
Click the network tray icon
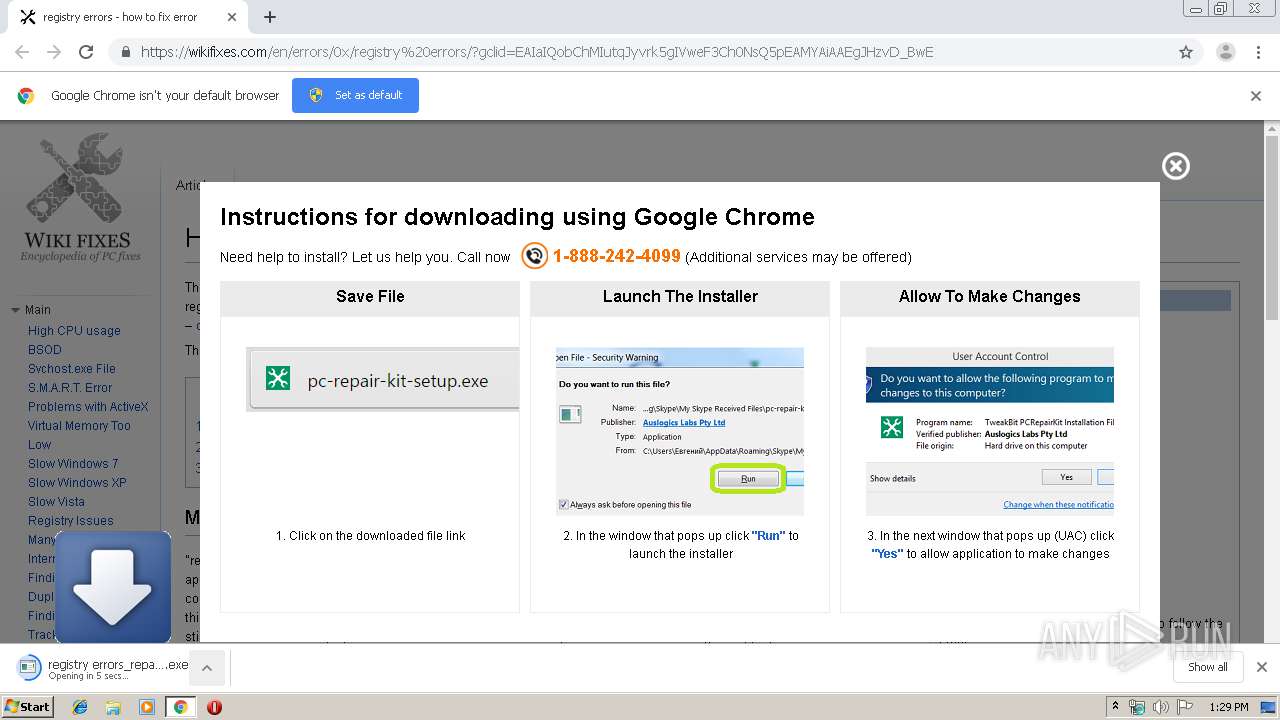[1137, 707]
